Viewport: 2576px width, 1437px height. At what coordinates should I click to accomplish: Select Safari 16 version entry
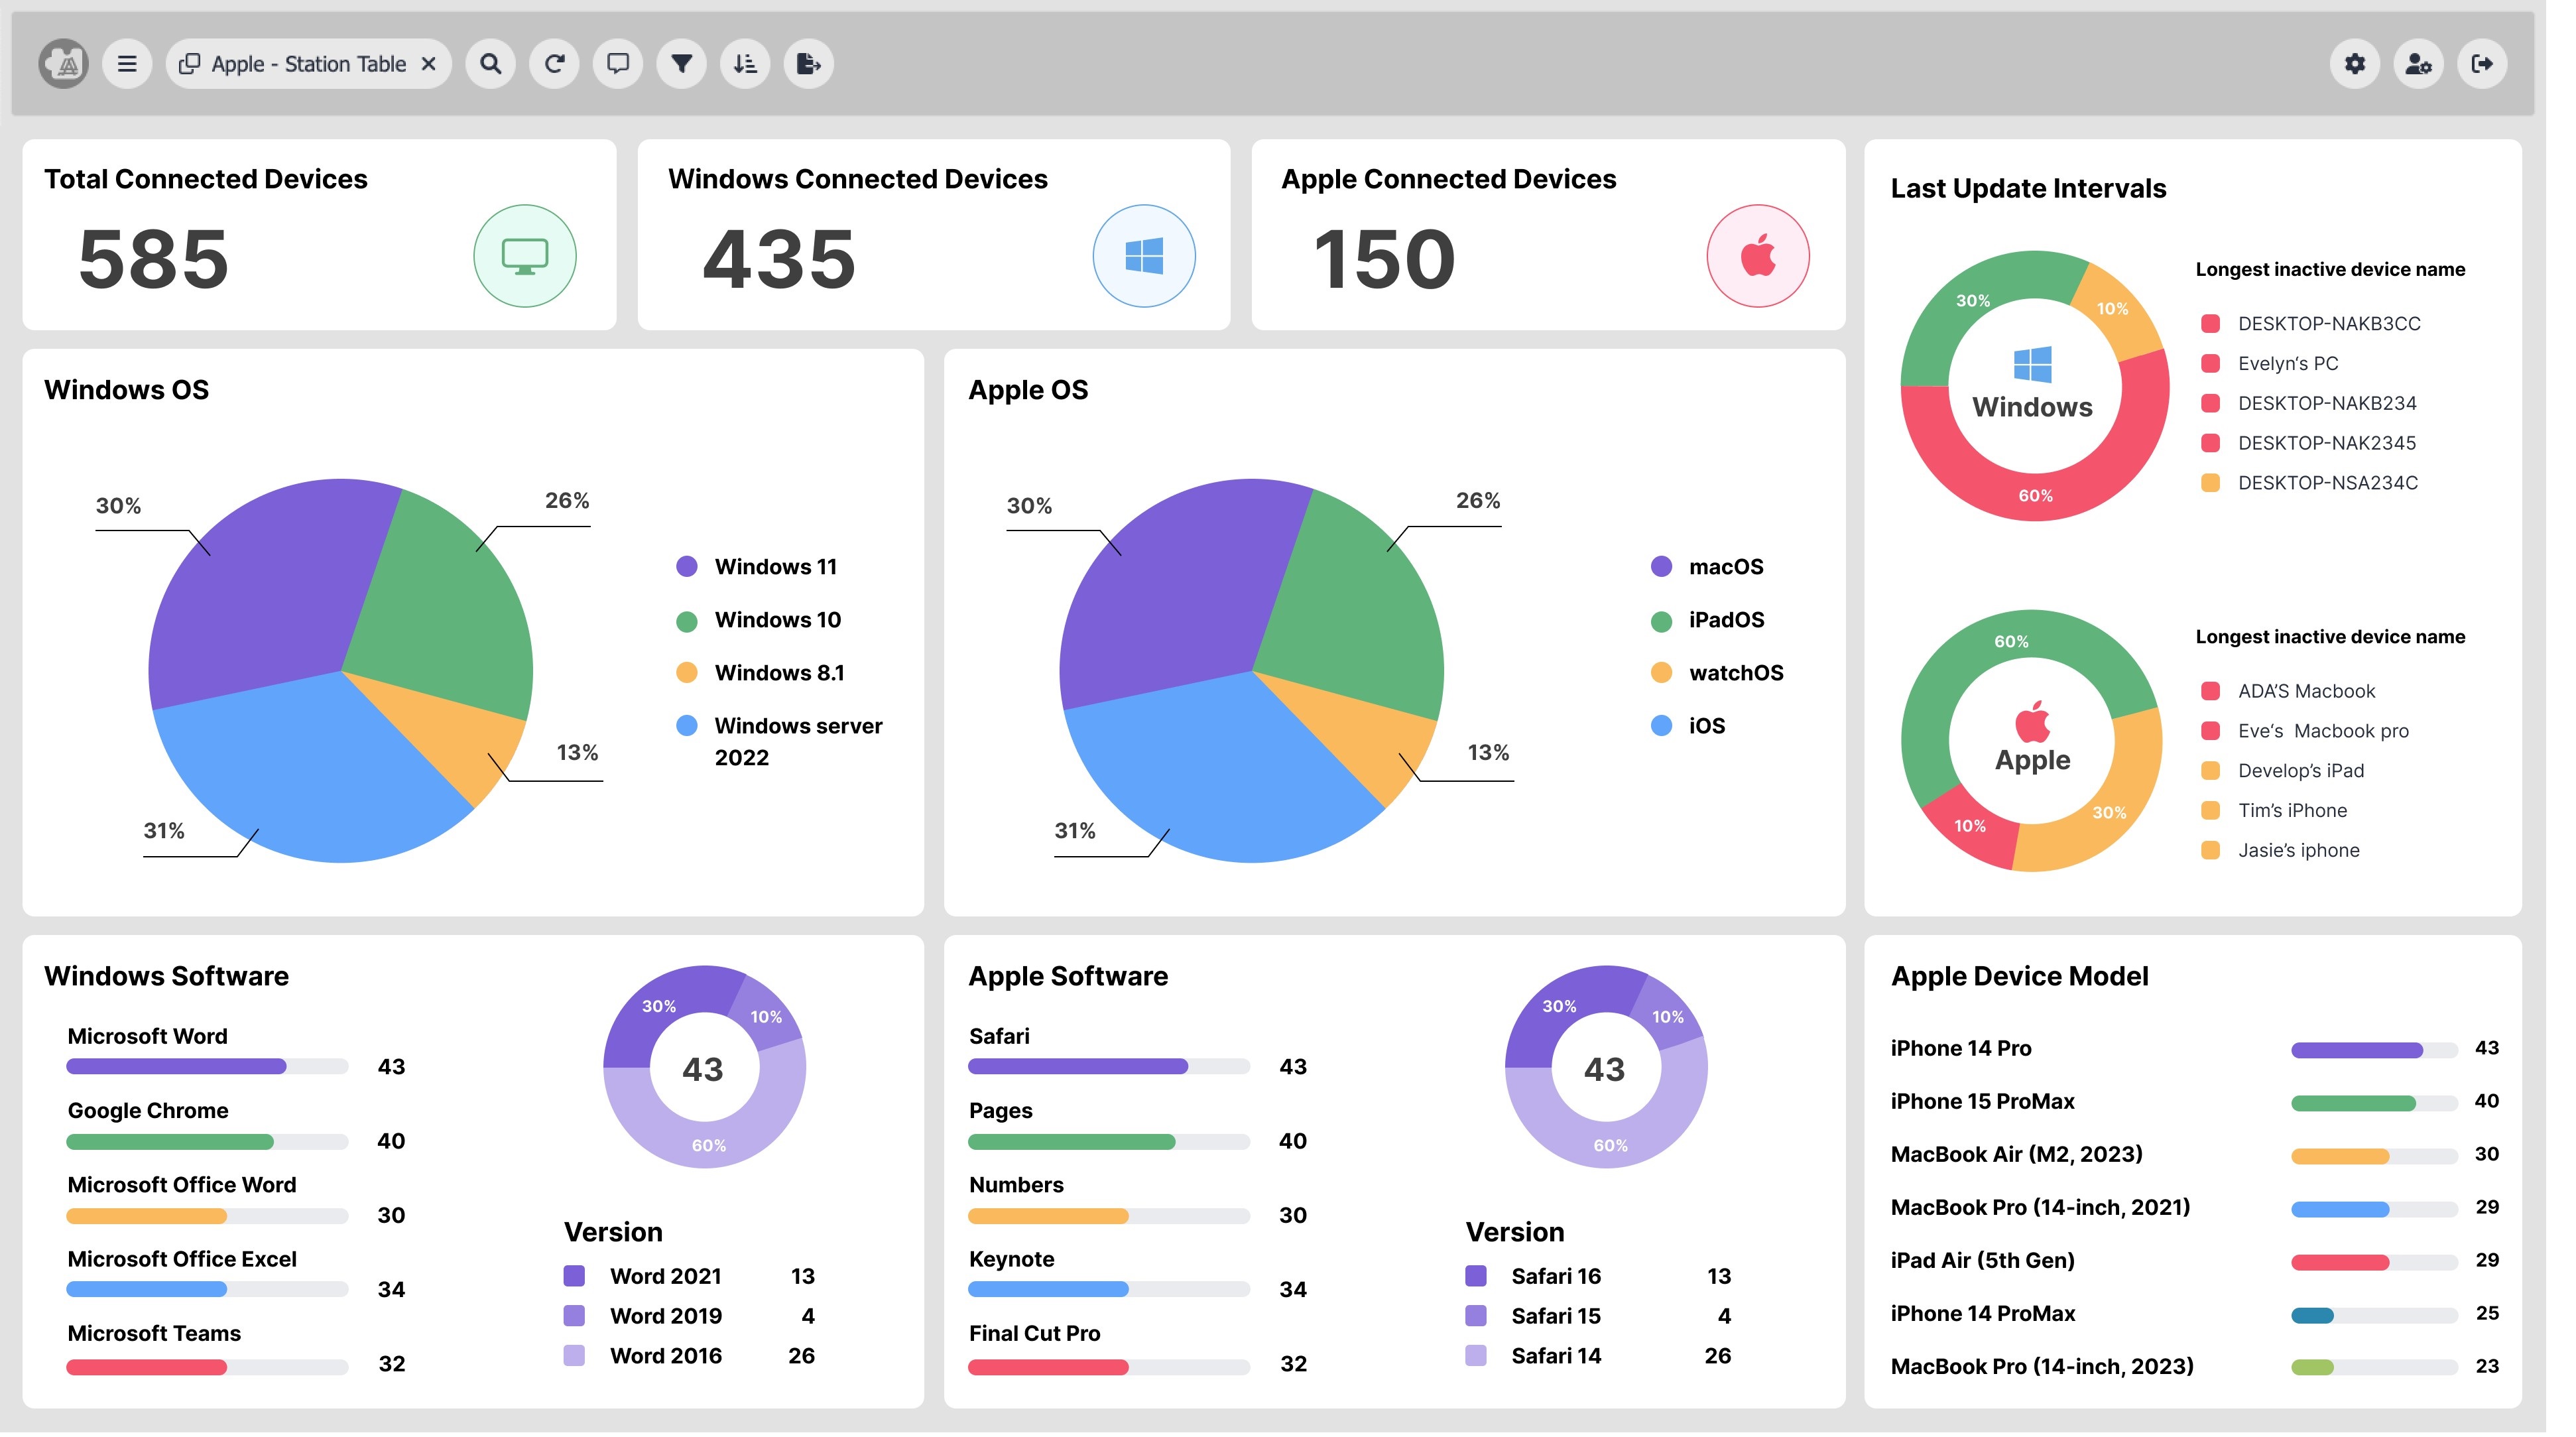pyautogui.click(x=1598, y=1277)
